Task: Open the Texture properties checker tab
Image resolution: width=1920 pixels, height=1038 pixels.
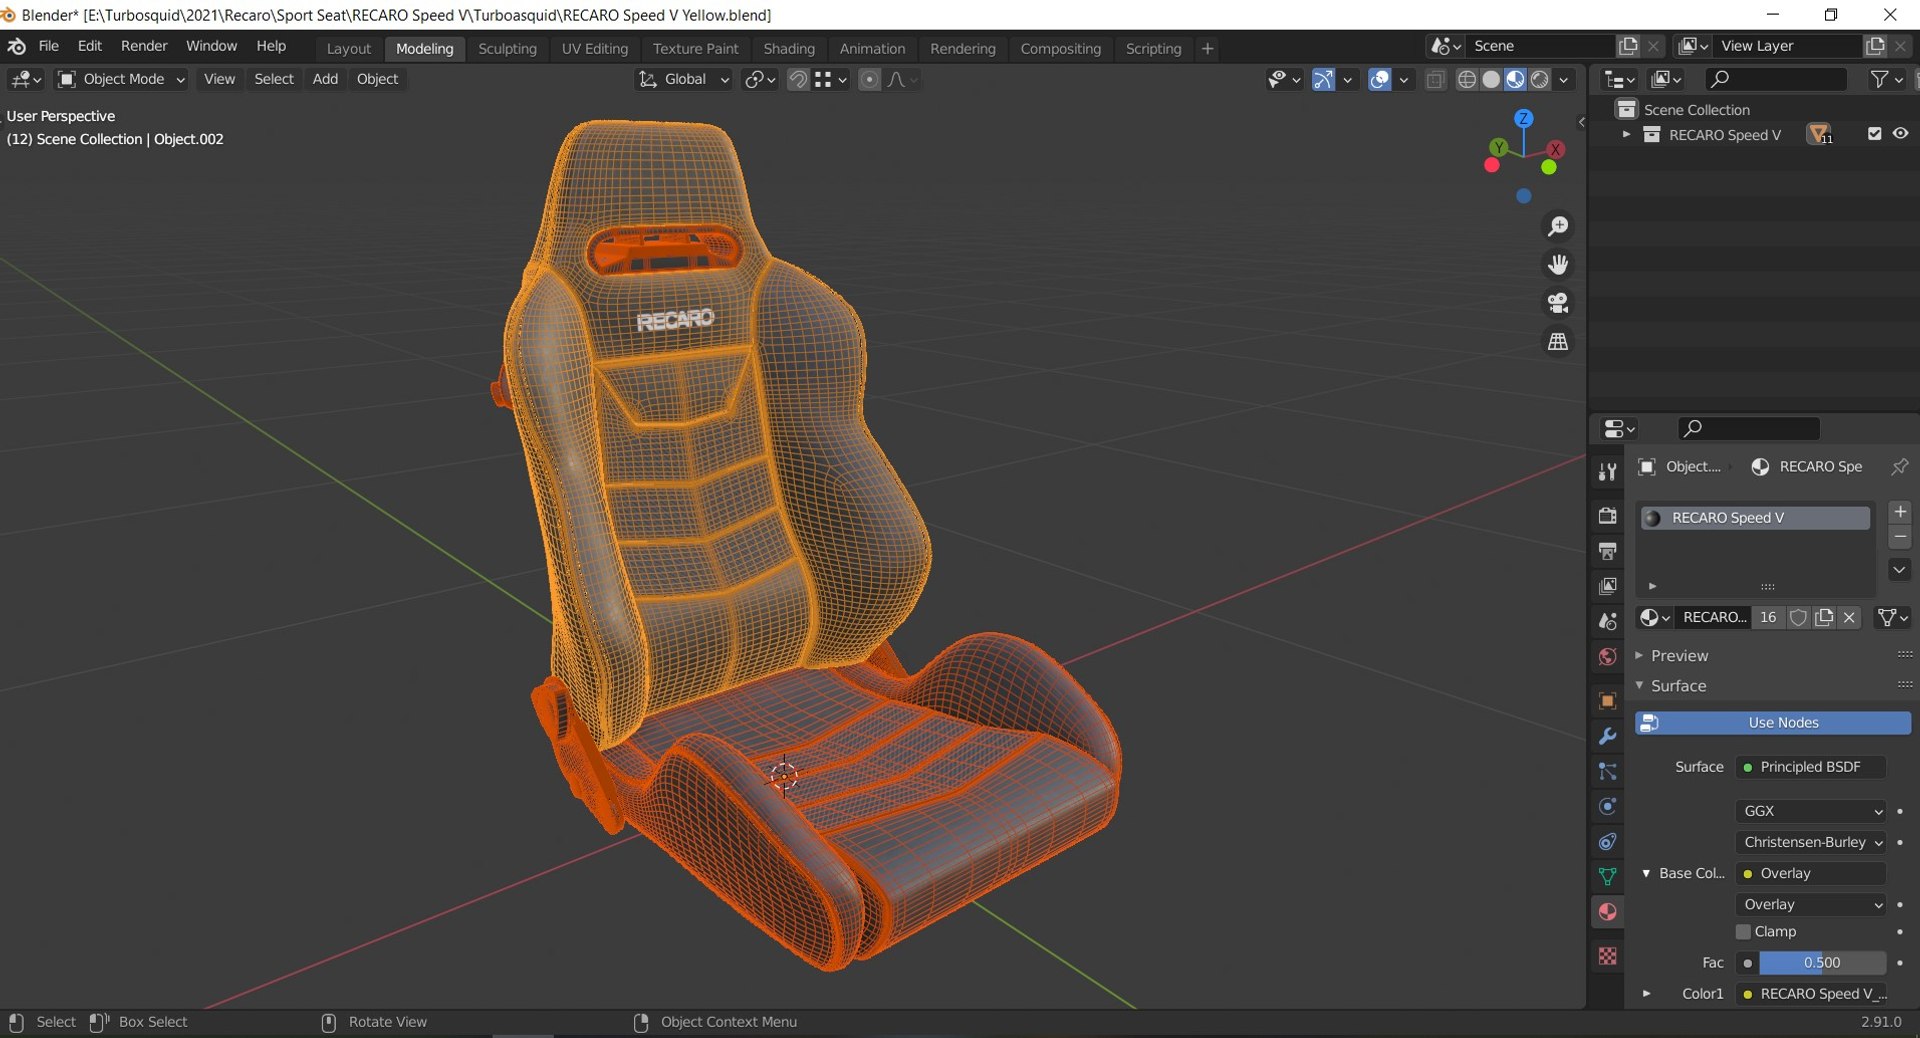Action: (x=1607, y=956)
